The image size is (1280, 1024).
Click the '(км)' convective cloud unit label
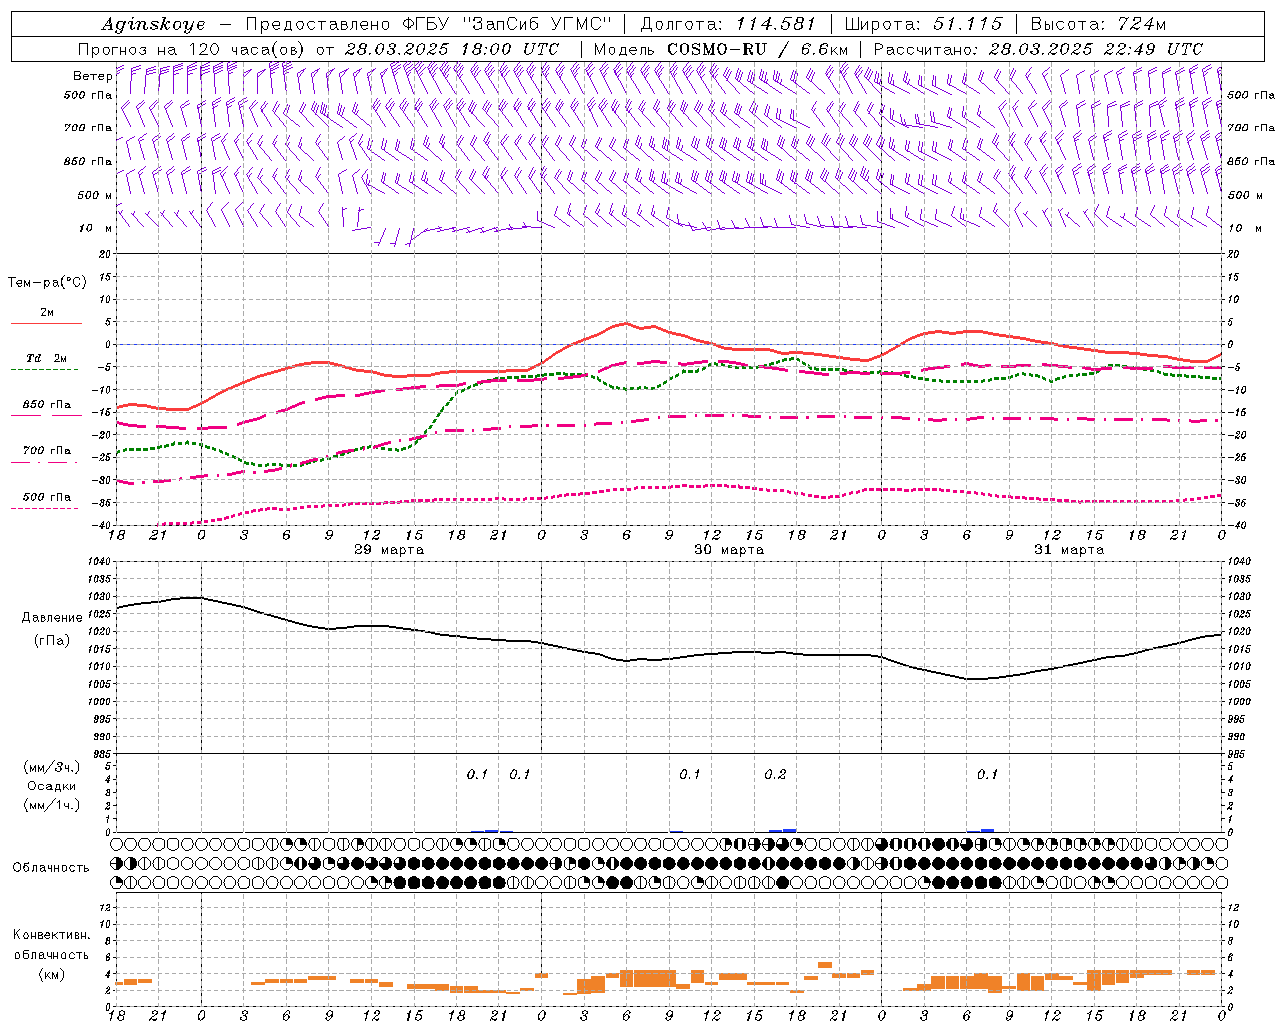point(52,974)
